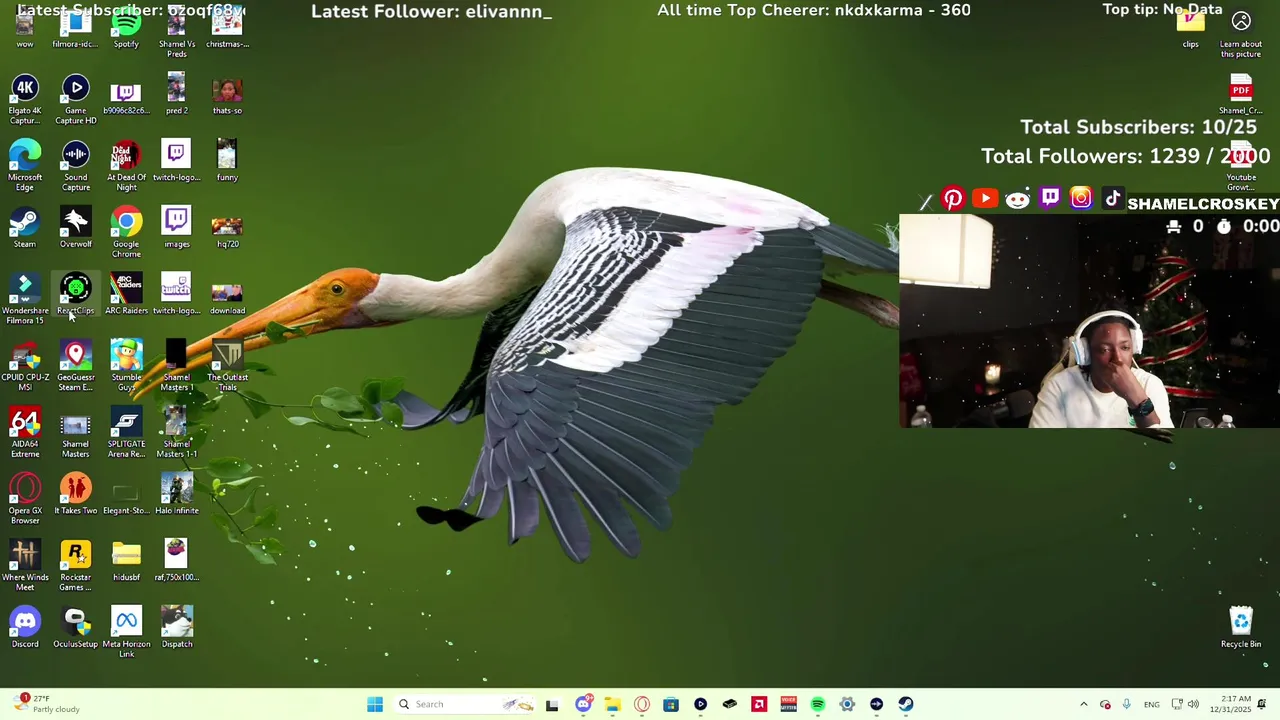Select Shamel Masters 1-1 file

(177, 433)
